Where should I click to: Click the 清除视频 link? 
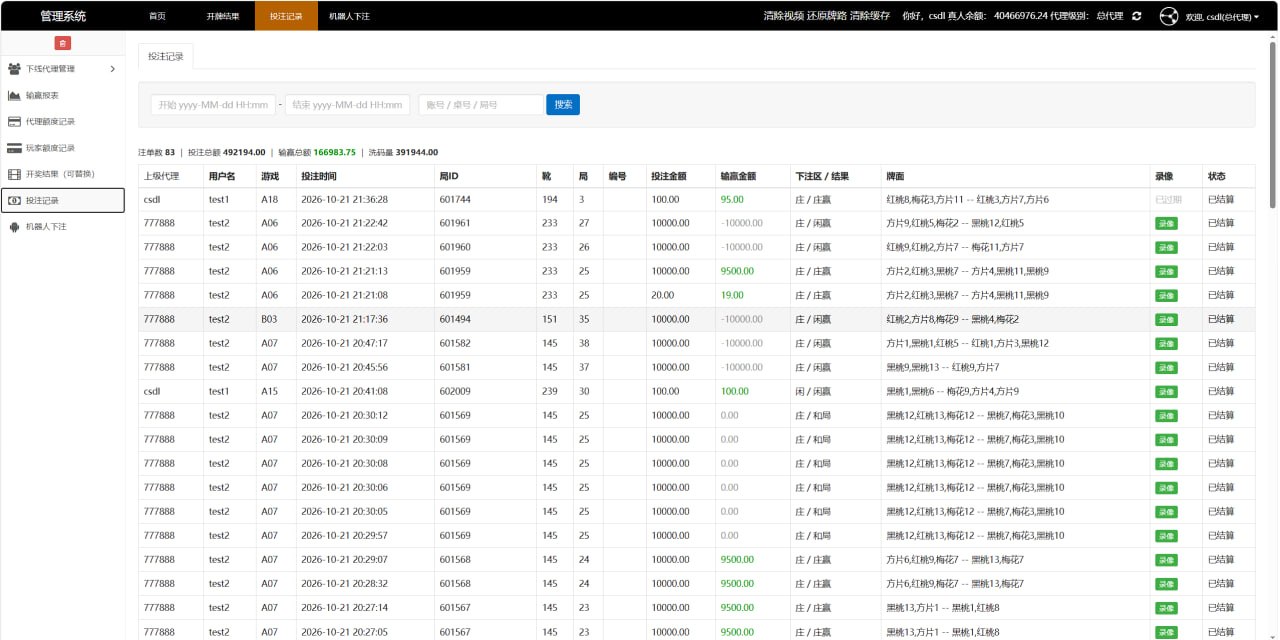pos(783,16)
